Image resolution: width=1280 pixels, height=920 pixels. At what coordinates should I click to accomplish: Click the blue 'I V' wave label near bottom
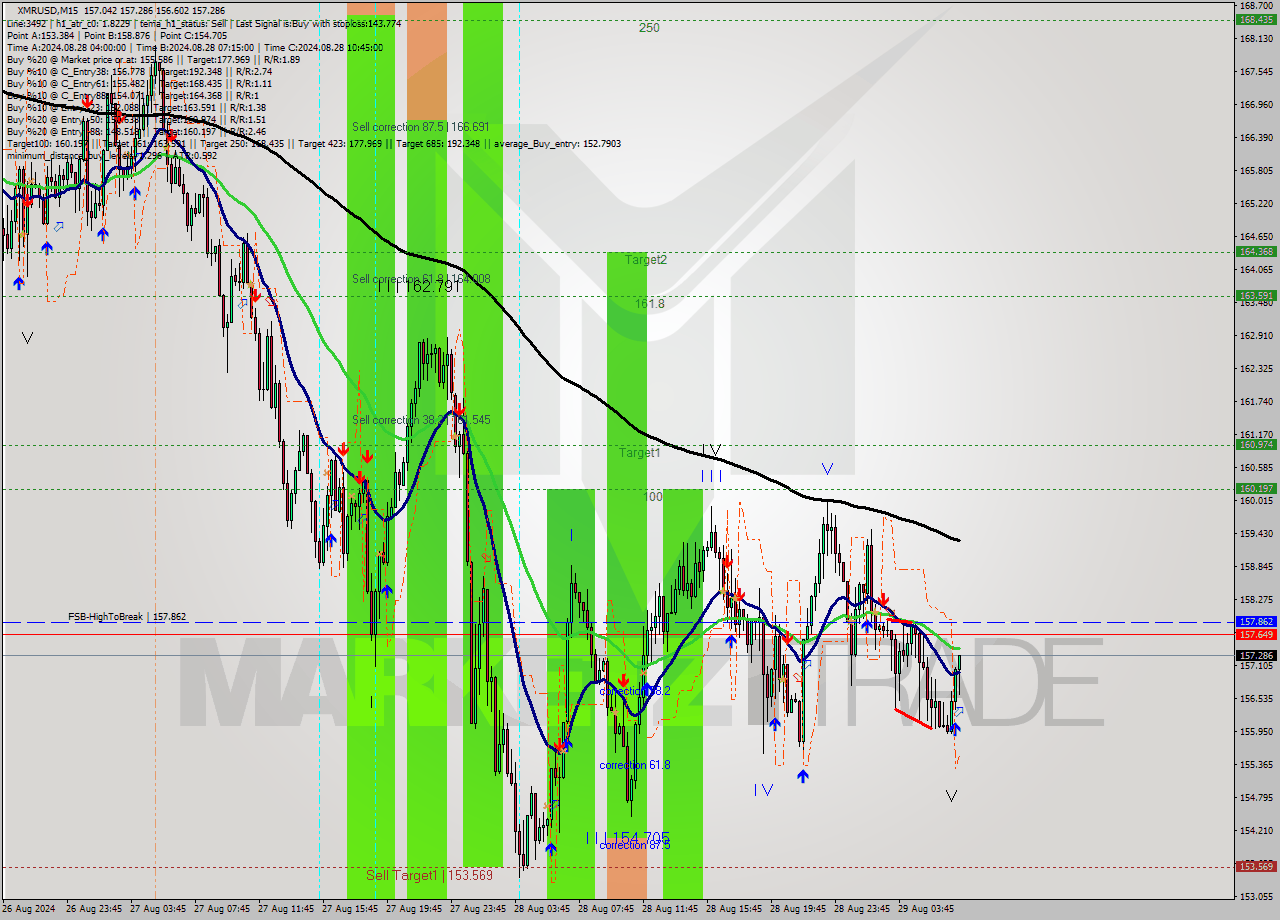coord(763,790)
